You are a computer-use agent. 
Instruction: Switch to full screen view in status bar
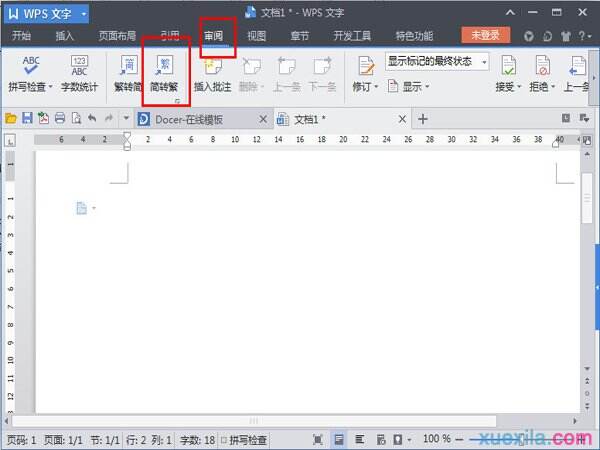pyautogui.click(x=318, y=440)
